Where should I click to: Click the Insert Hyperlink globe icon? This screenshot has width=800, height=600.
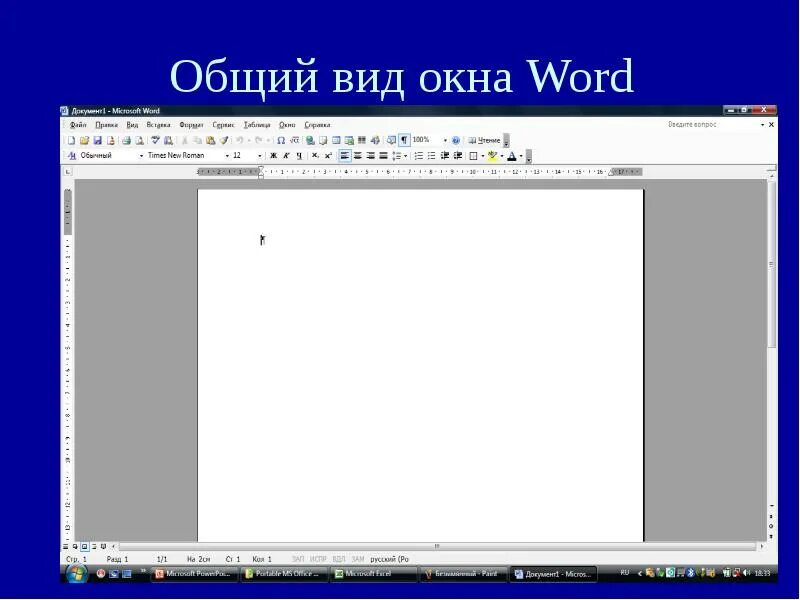pos(310,140)
